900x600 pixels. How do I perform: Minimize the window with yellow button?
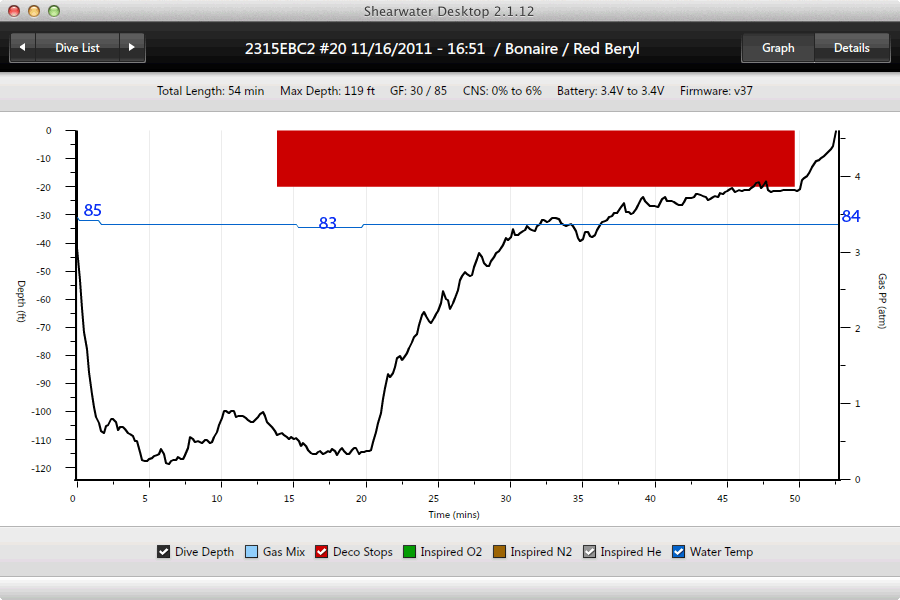pyautogui.click(x=33, y=10)
